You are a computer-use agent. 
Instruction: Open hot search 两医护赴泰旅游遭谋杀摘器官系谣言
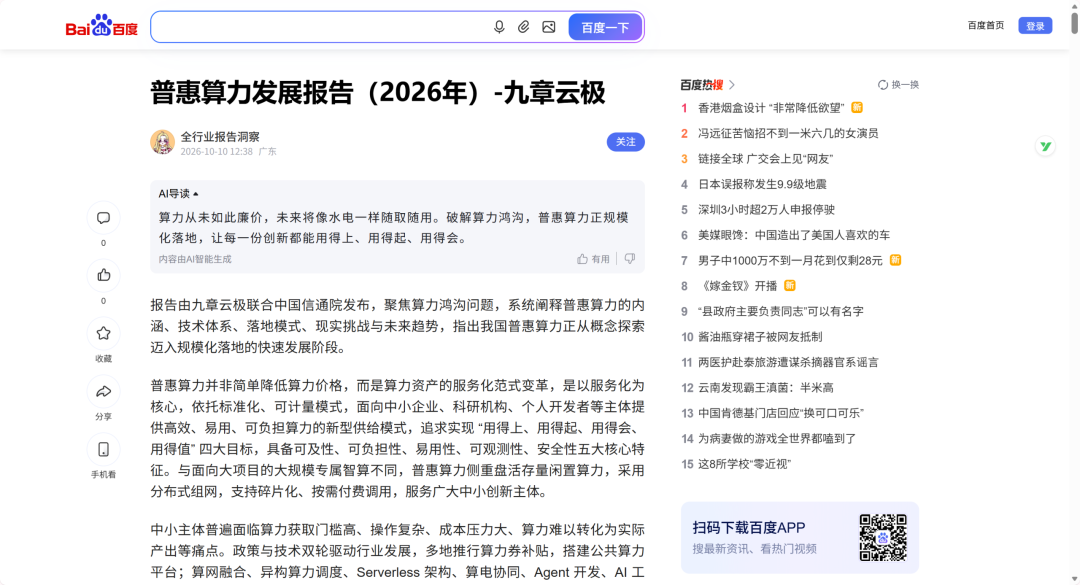pyautogui.click(x=788, y=362)
